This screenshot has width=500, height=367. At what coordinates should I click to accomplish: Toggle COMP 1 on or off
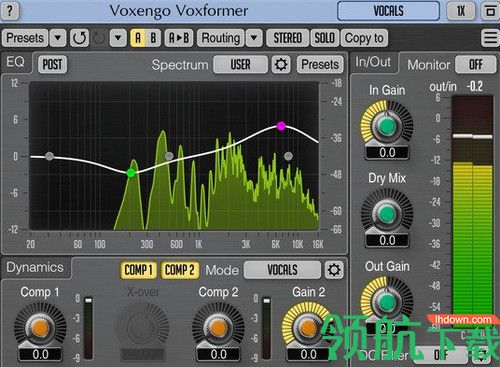(138, 270)
